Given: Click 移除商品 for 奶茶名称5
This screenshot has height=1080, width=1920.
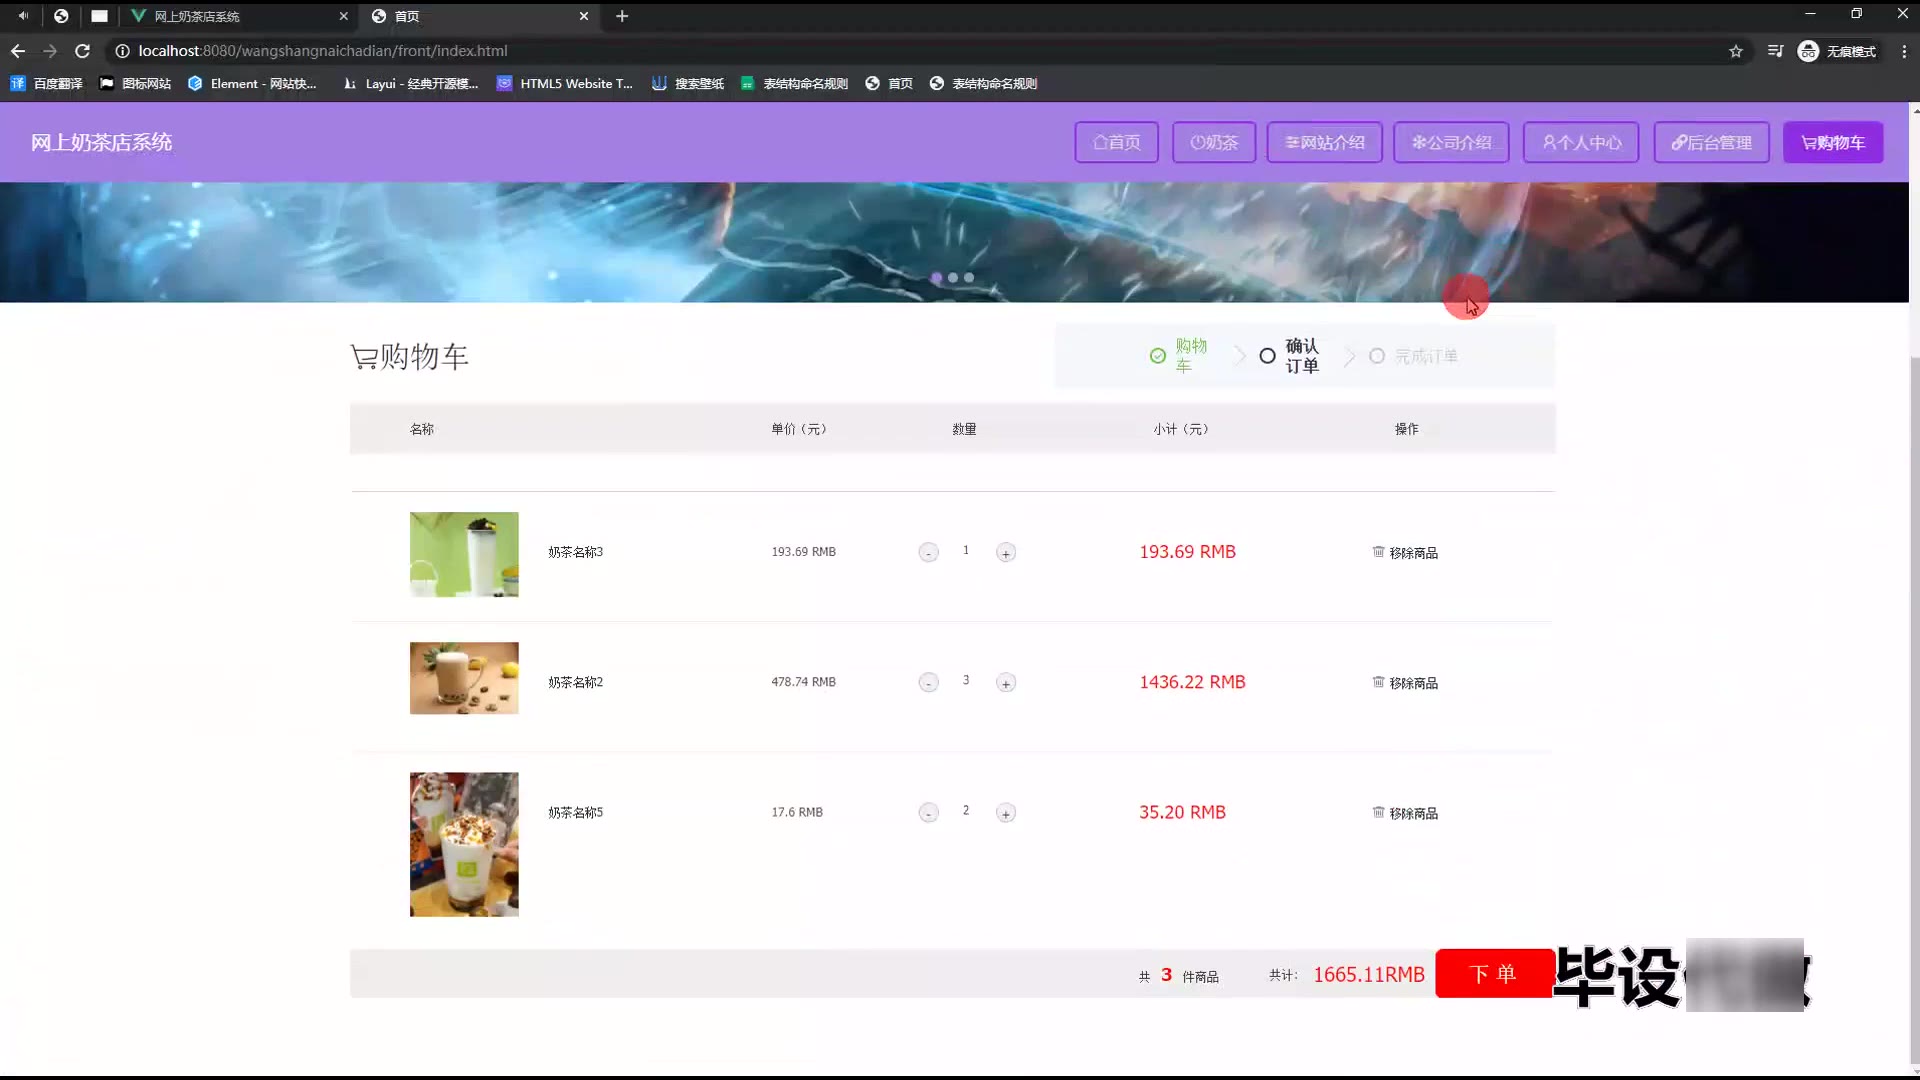Looking at the screenshot, I should coord(1405,813).
